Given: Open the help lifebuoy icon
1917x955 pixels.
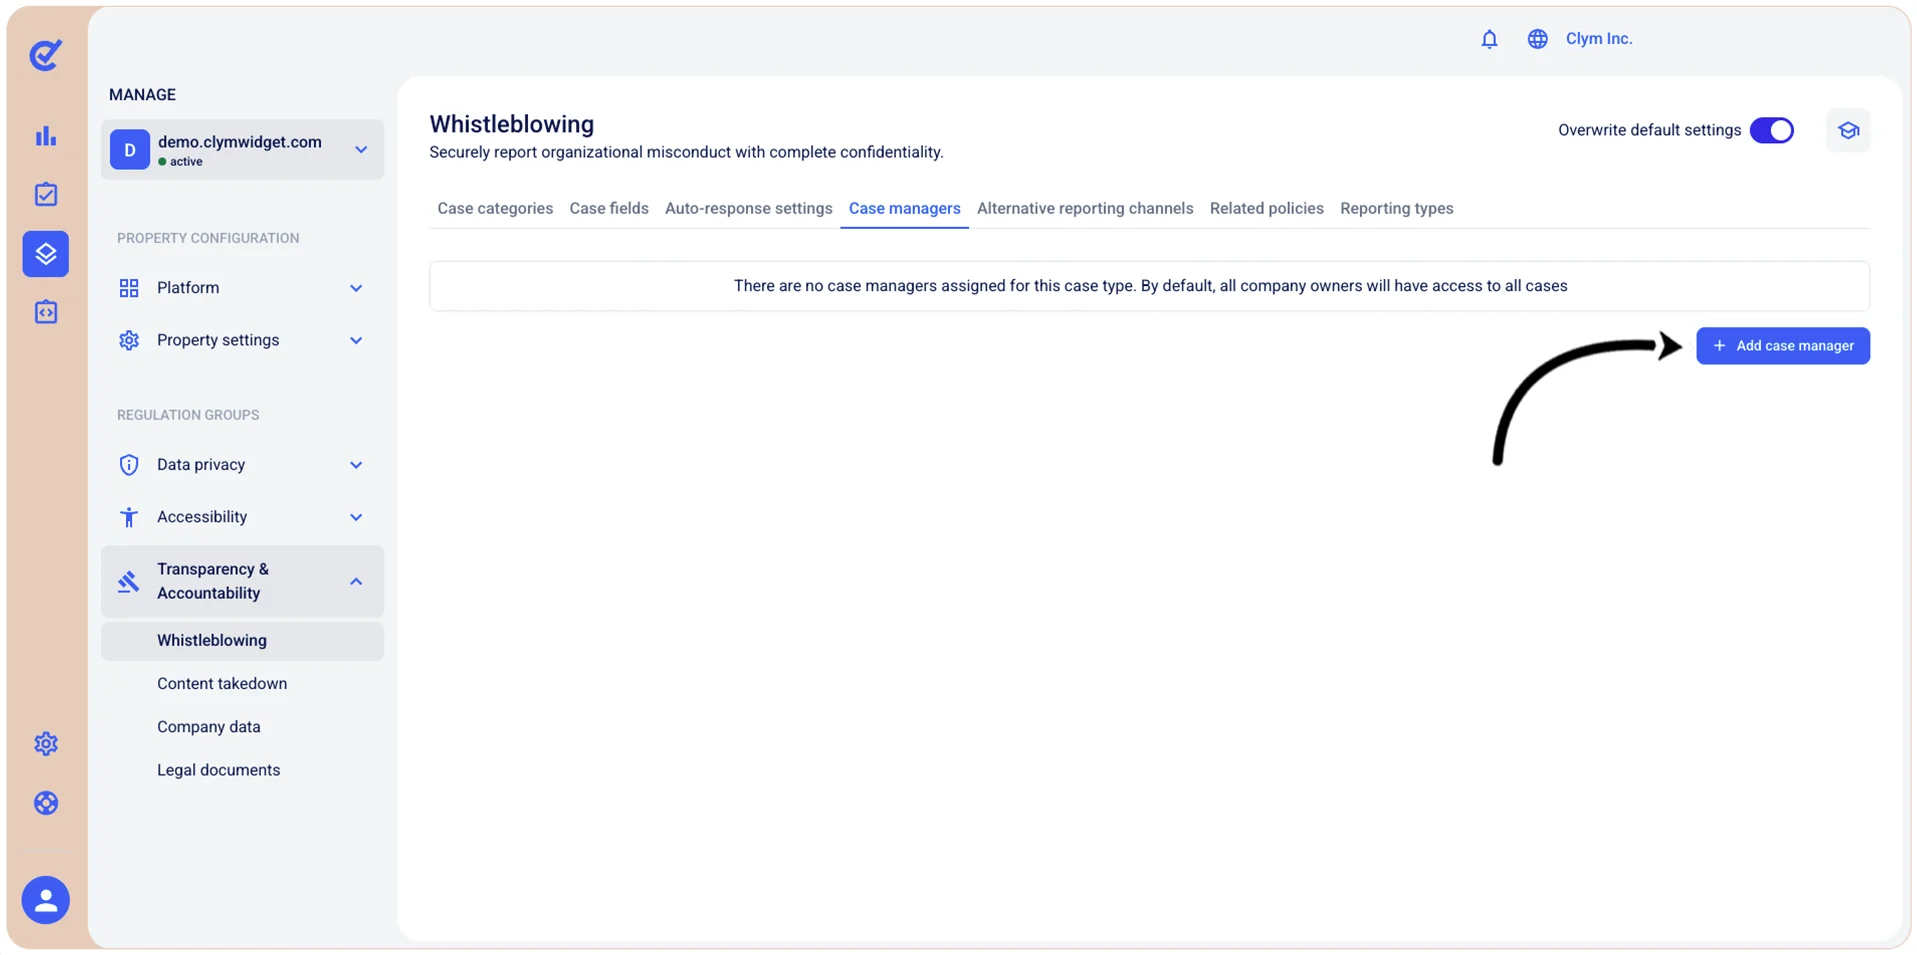Looking at the screenshot, I should [x=46, y=803].
